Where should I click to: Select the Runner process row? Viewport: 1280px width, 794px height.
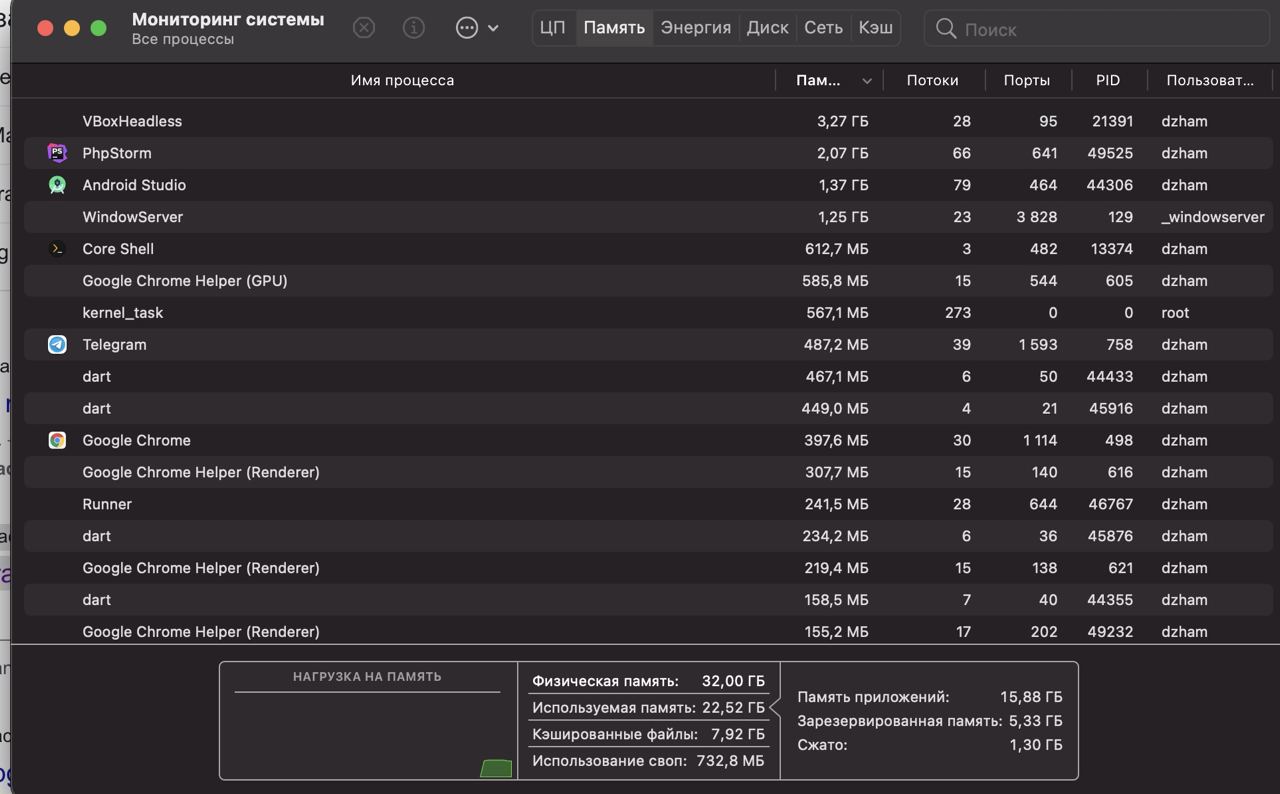click(x=648, y=504)
